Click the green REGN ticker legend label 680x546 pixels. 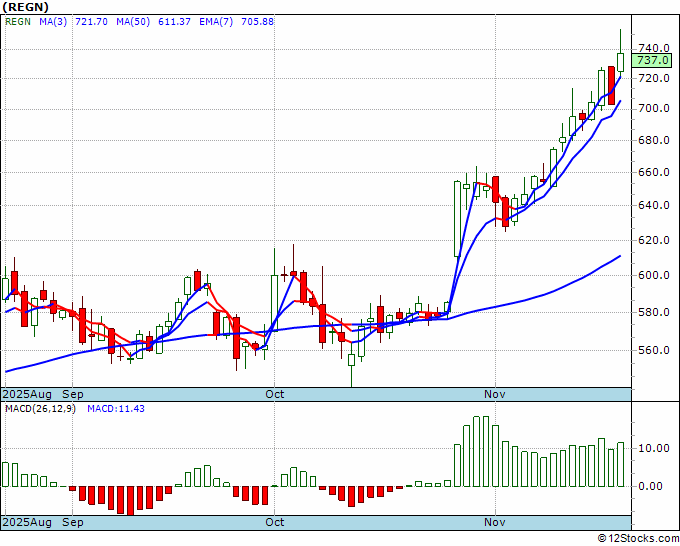[18, 22]
